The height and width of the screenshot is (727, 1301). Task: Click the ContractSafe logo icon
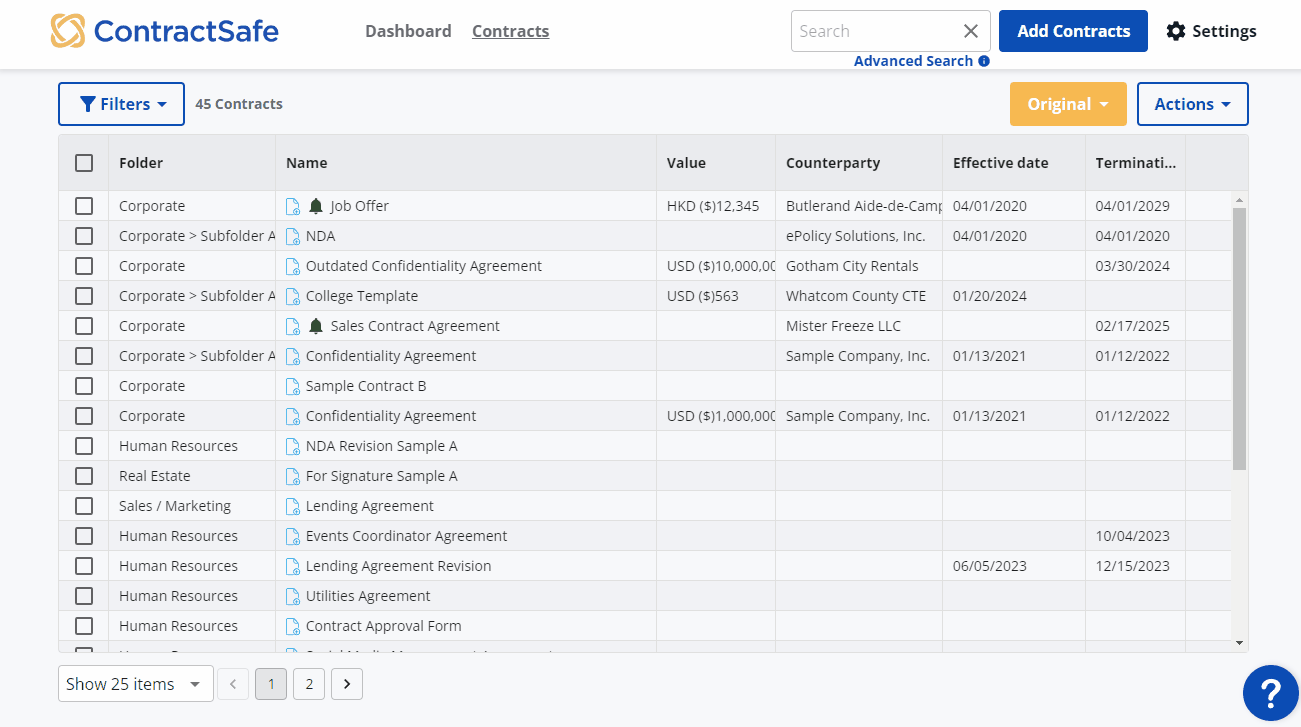[x=68, y=31]
